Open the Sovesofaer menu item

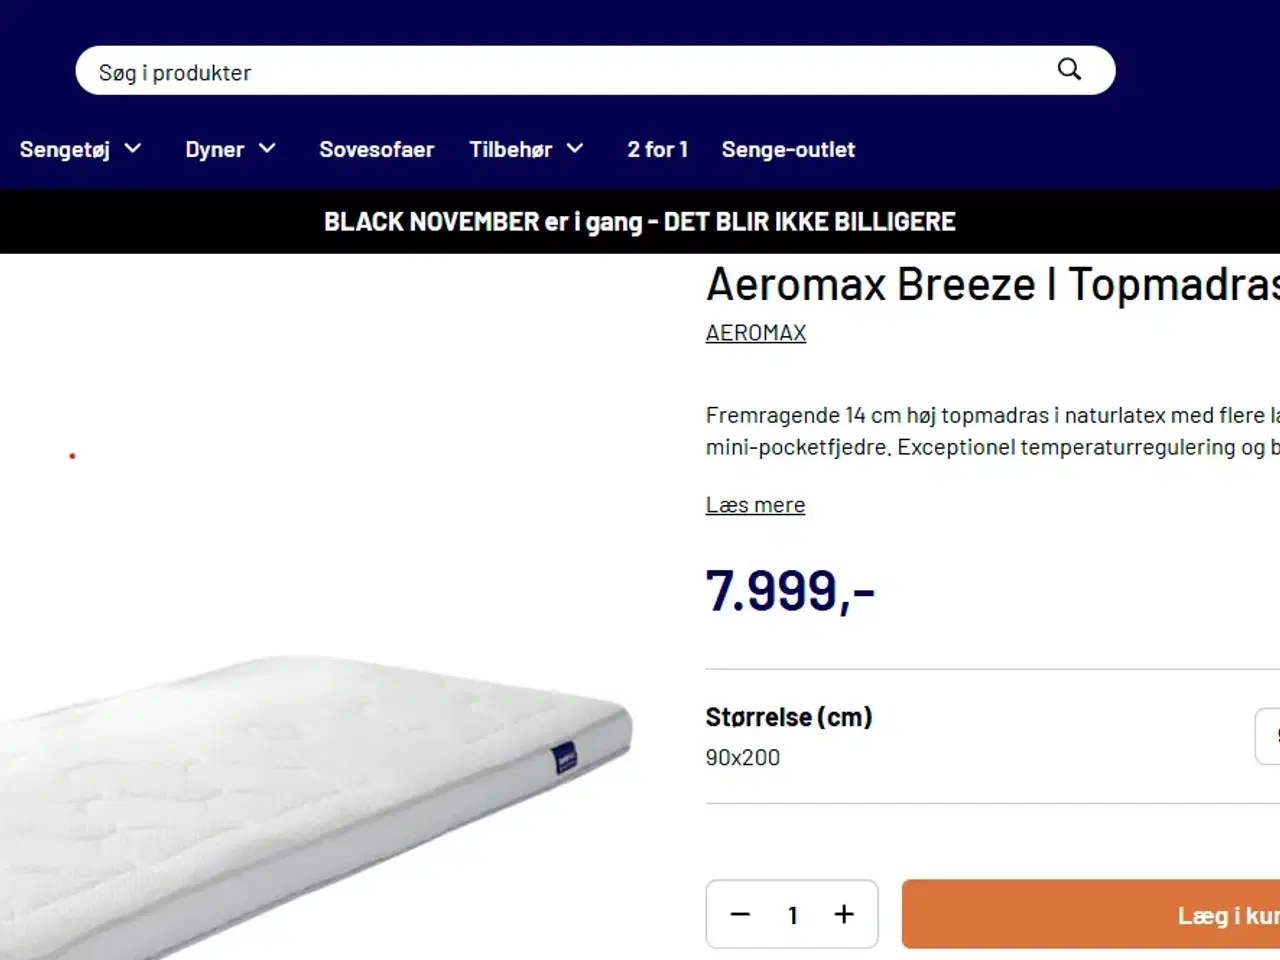(377, 149)
